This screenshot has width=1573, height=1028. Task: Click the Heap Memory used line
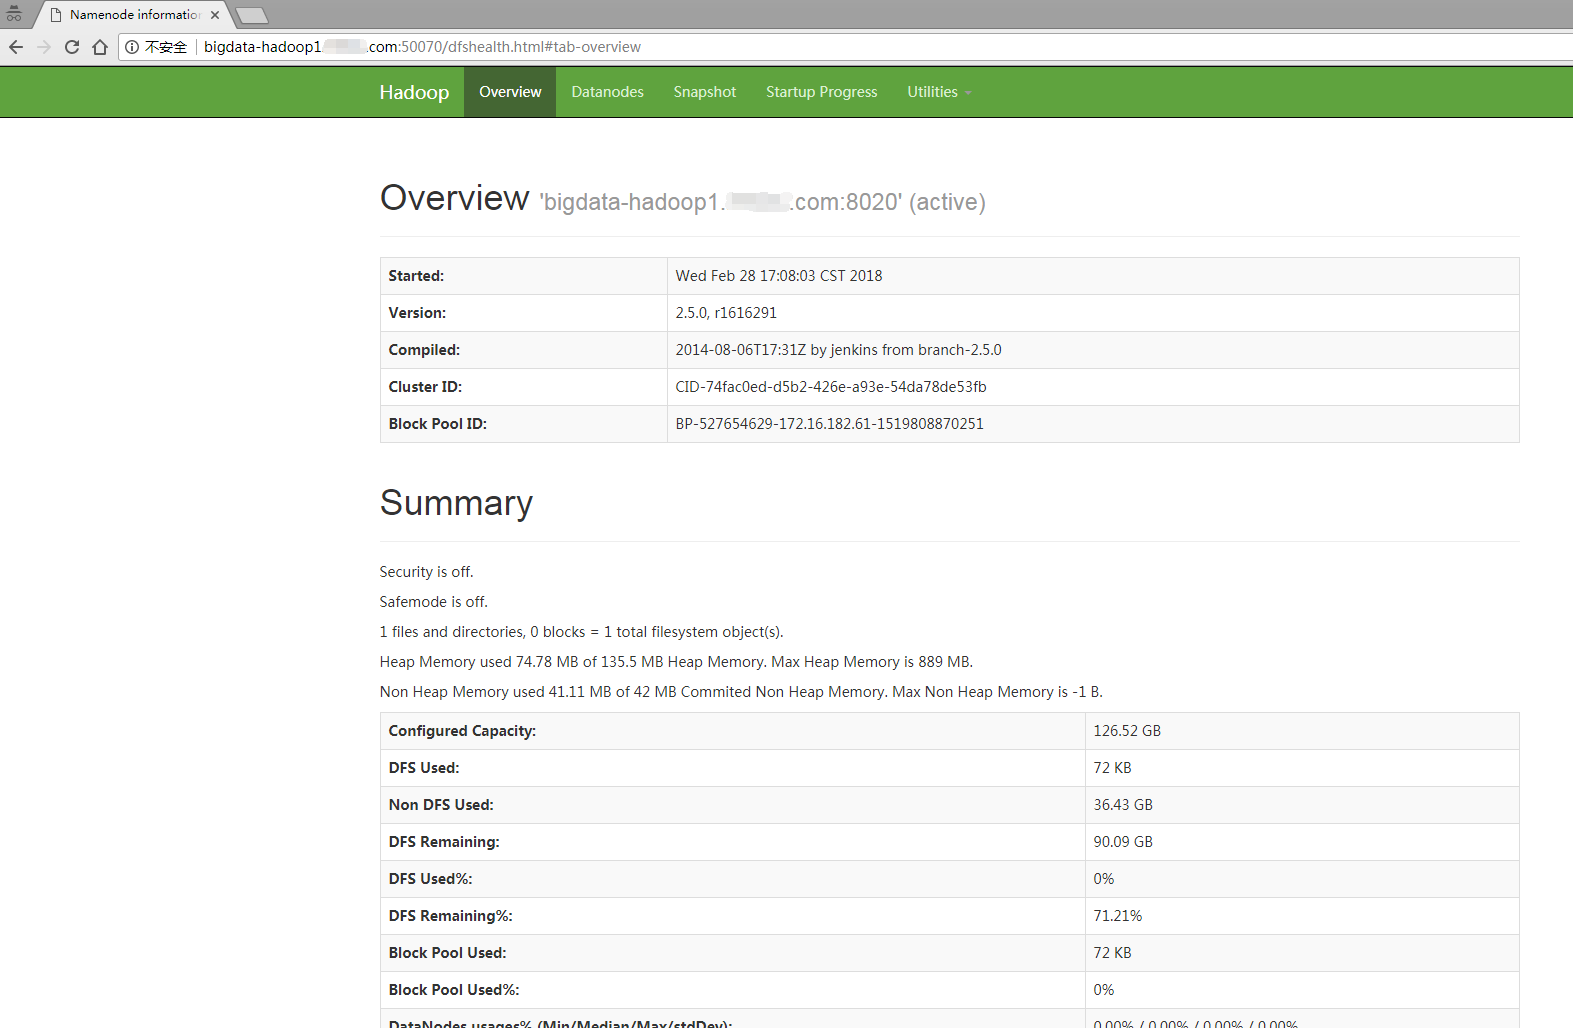pyautogui.click(x=676, y=662)
